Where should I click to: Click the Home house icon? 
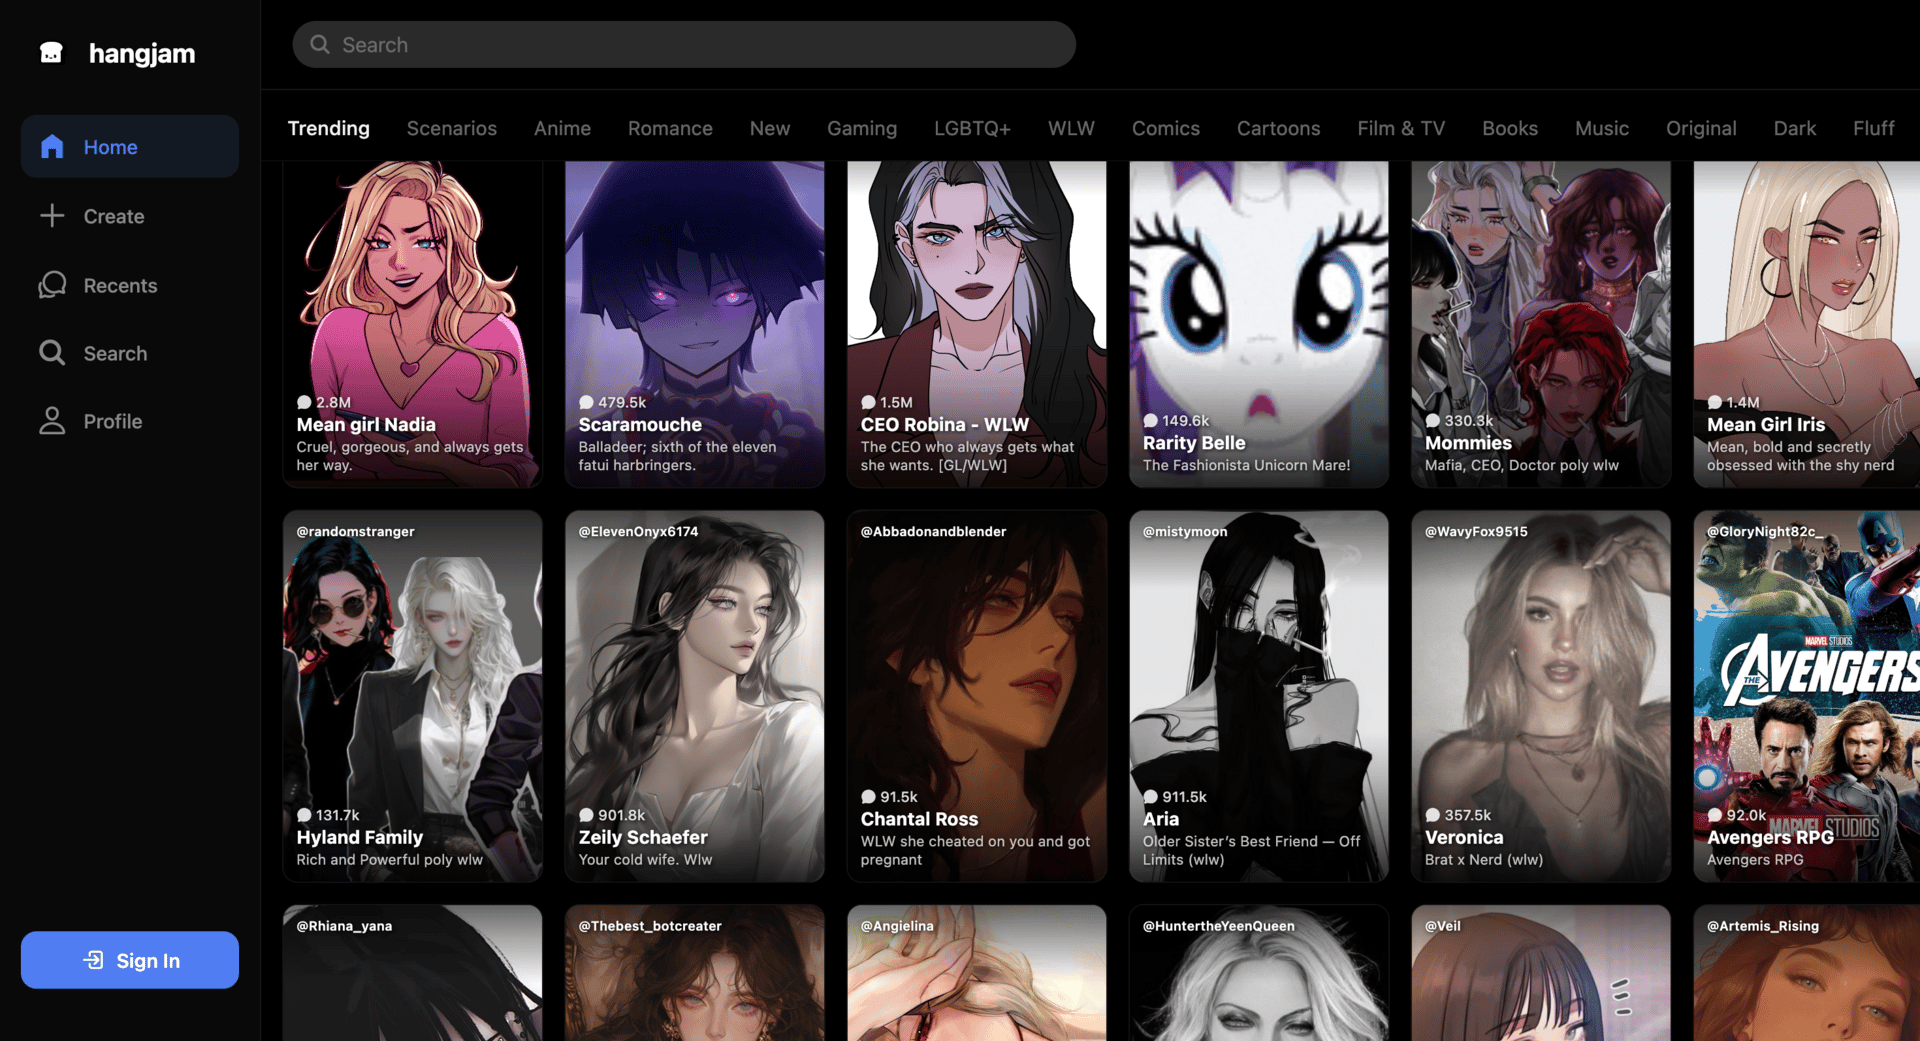point(52,147)
